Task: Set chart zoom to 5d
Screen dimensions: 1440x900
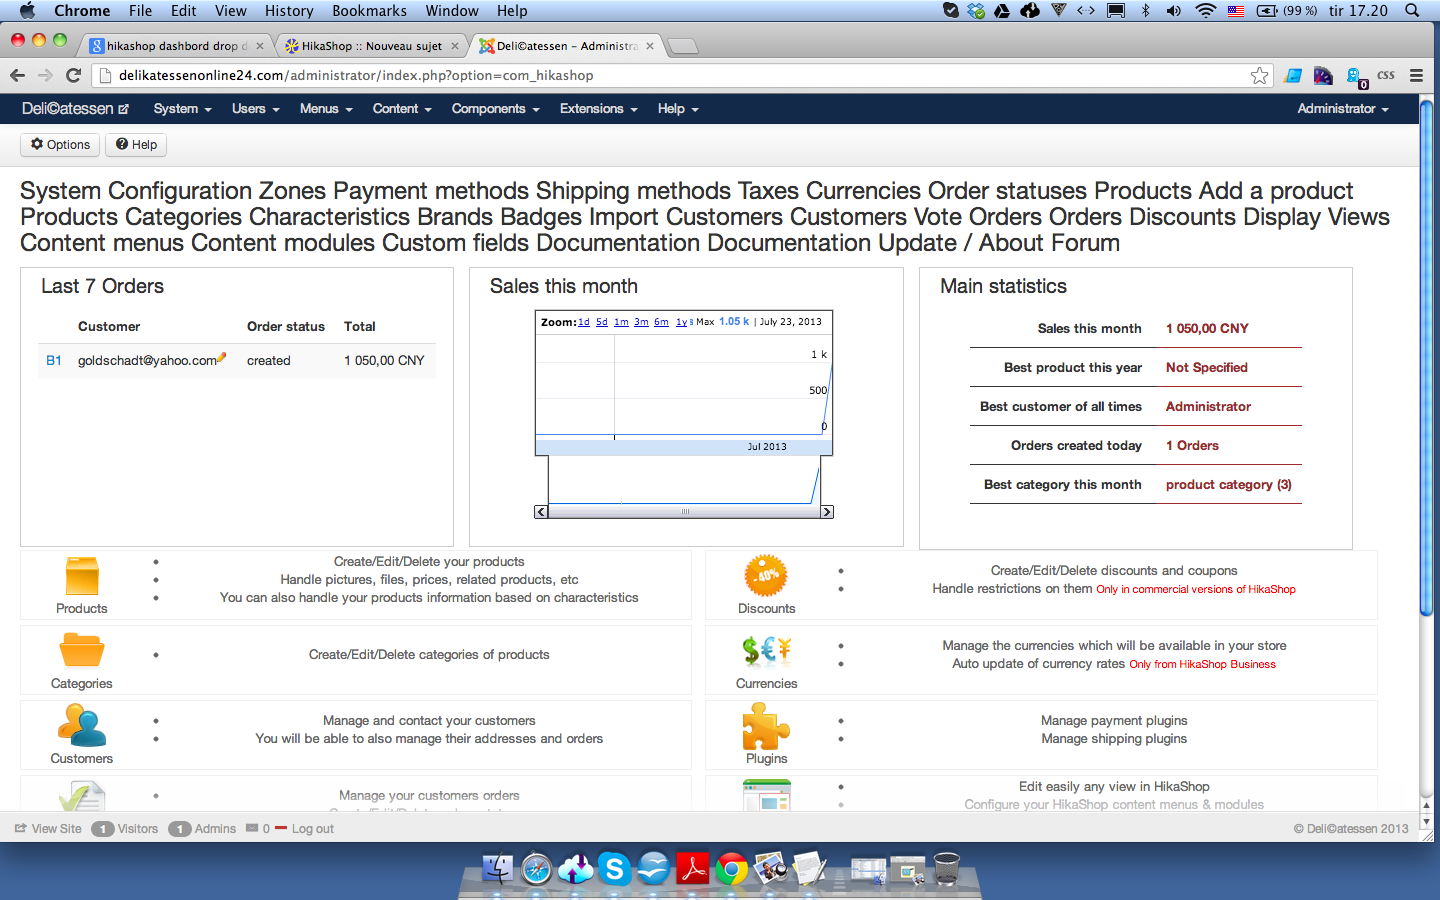Action: [x=602, y=322]
